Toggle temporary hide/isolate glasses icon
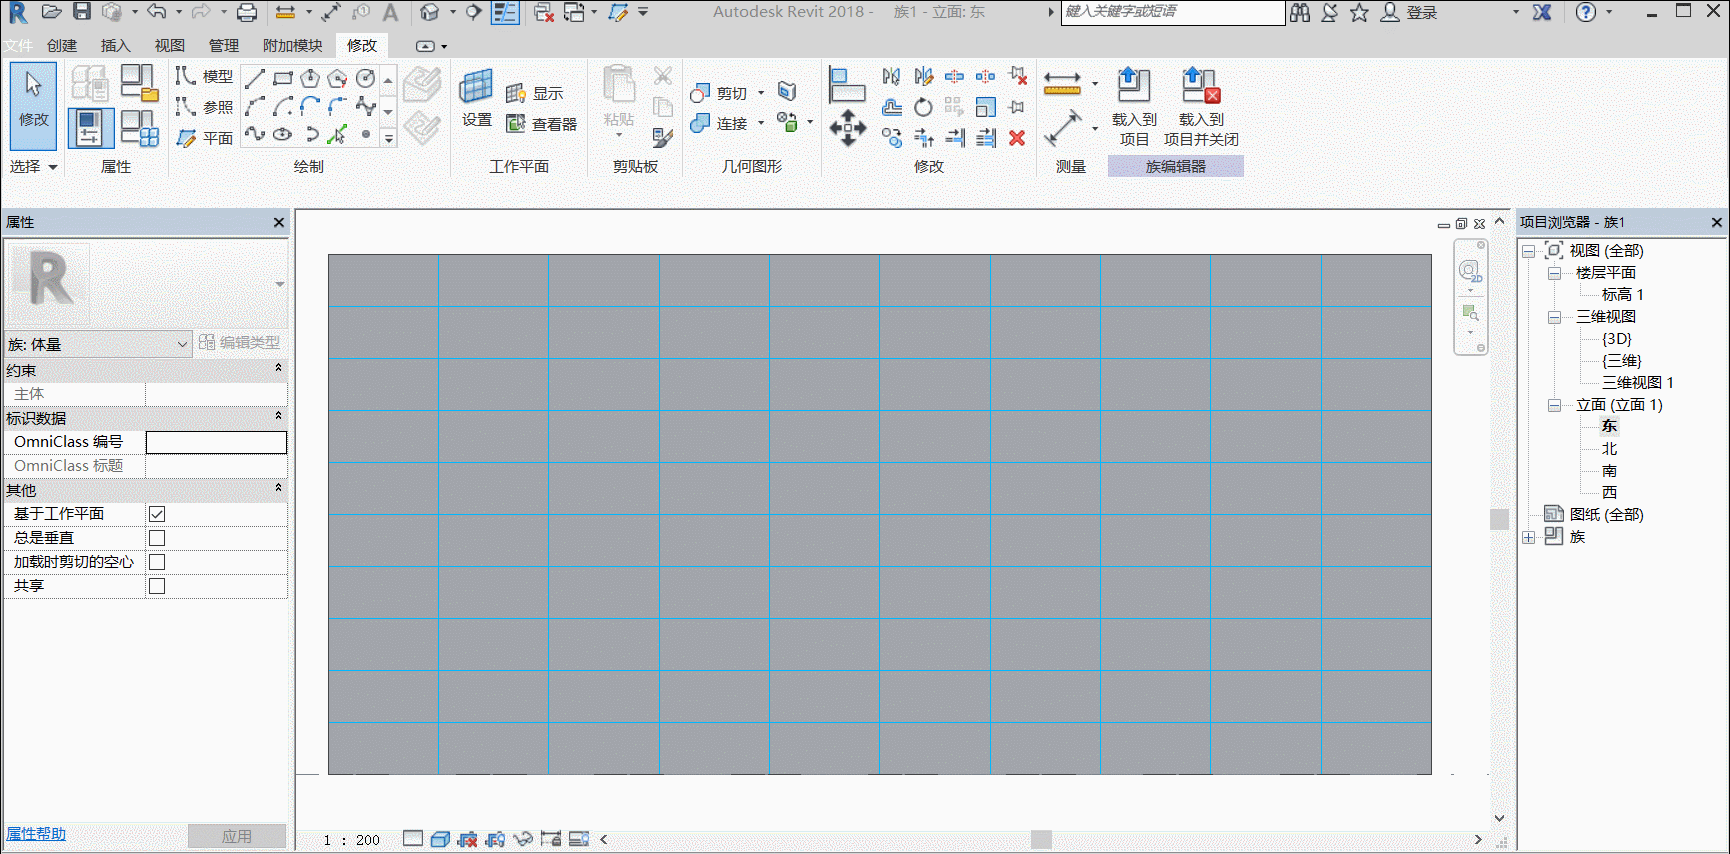1730x854 pixels. 523,839
